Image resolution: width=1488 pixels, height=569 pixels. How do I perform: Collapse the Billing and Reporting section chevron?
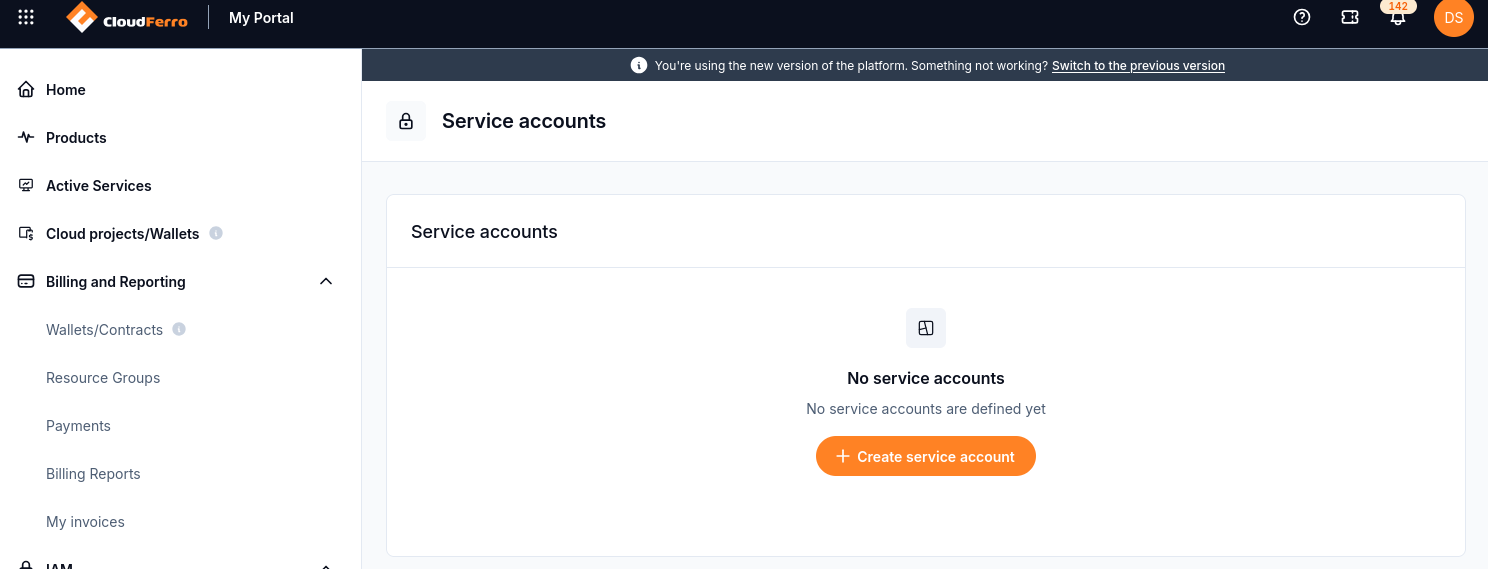point(326,282)
